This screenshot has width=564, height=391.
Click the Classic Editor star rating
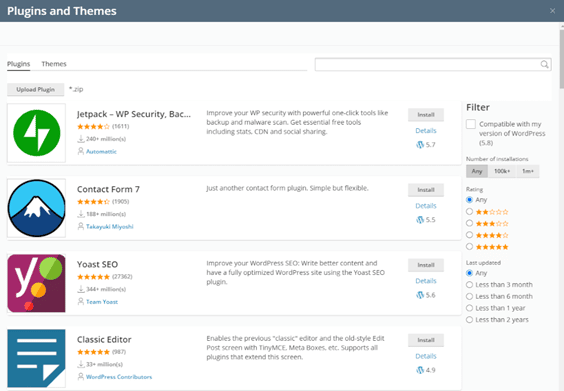tap(93, 352)
